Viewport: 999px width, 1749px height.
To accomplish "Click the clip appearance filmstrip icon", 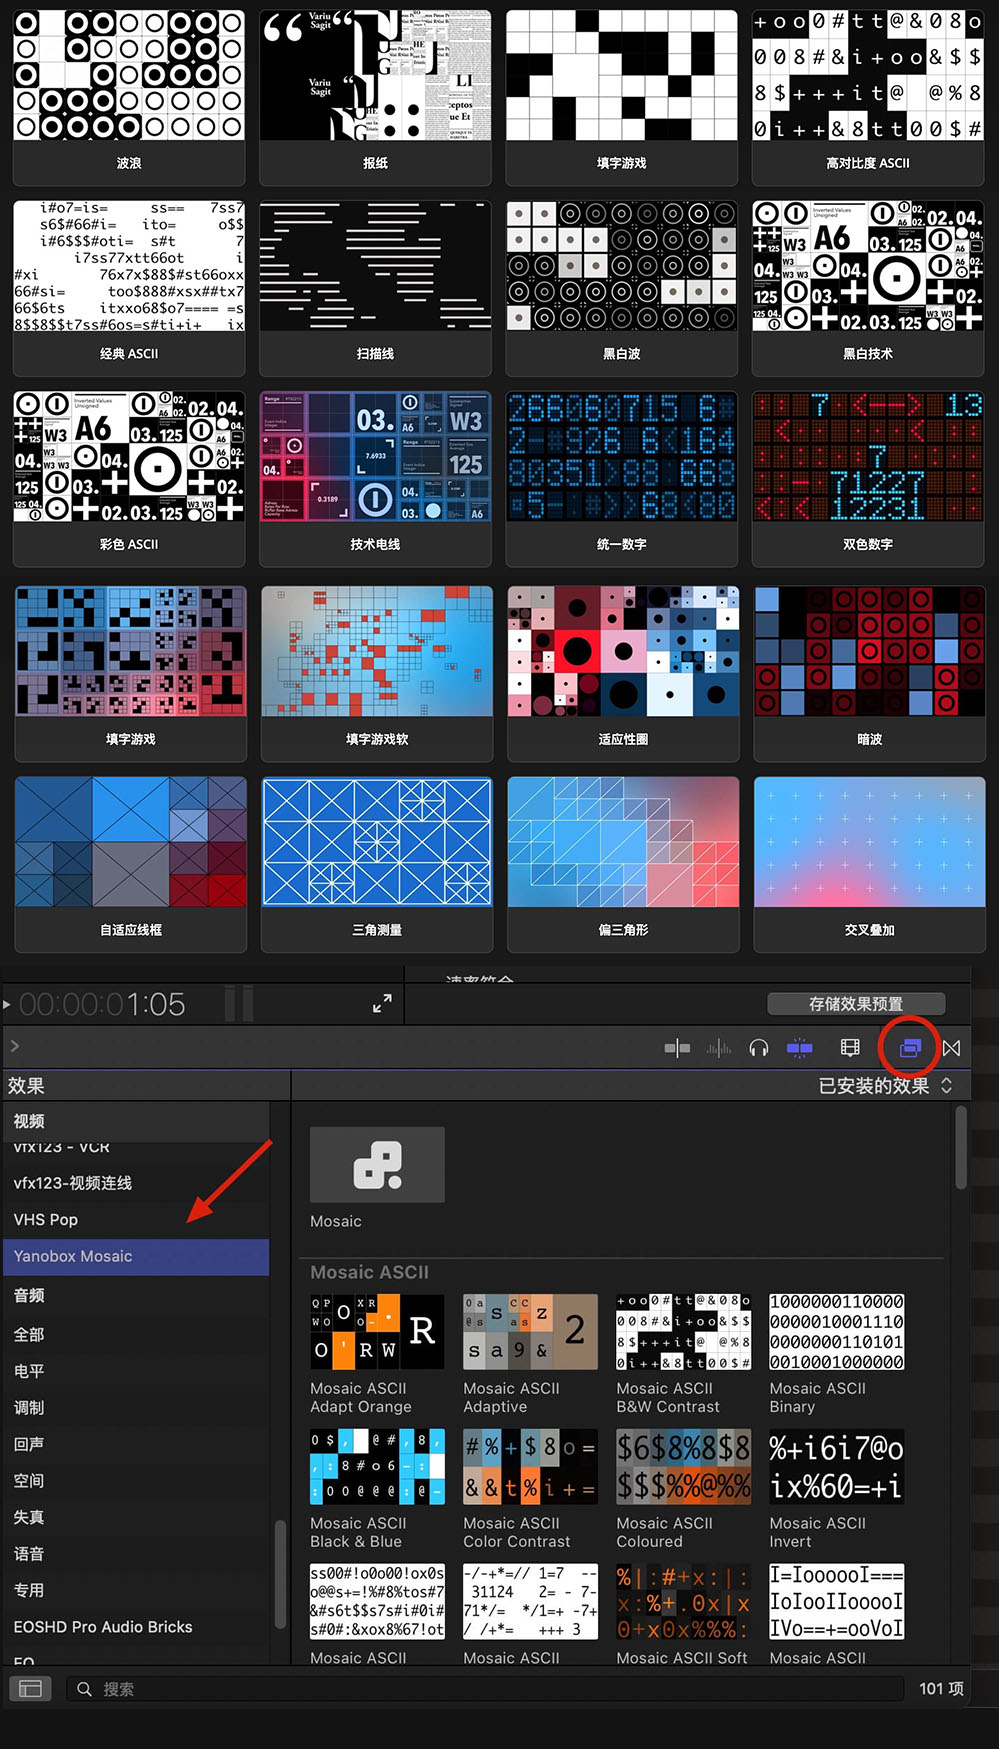I will pyautogui.click(x=850, y=1048).
